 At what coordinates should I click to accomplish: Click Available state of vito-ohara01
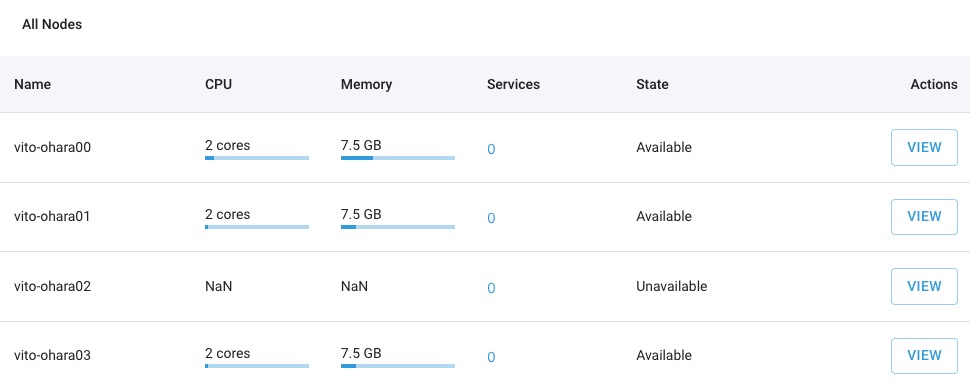point(664,216)
